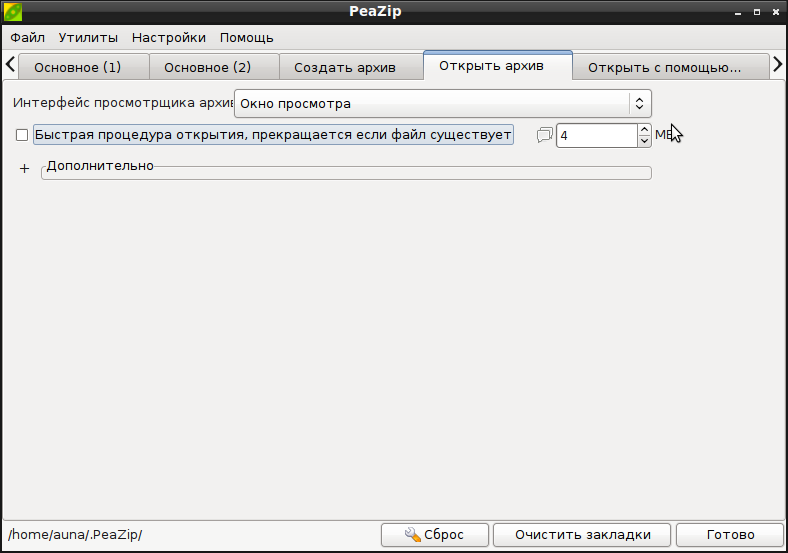788x553 pixels.
Task: Click the PeaZip application icon in title bar
Action: point(13,12)
